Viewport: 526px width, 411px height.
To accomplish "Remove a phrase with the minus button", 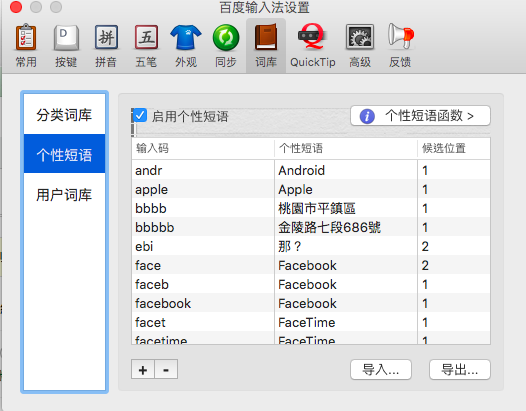I will click(166, 370).
